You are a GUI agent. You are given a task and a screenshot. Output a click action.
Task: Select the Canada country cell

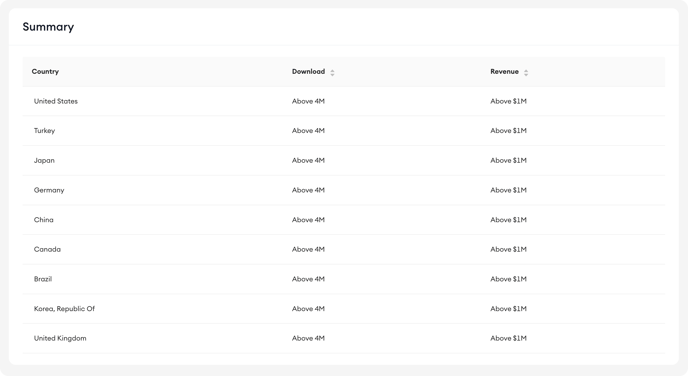[47, 249]
